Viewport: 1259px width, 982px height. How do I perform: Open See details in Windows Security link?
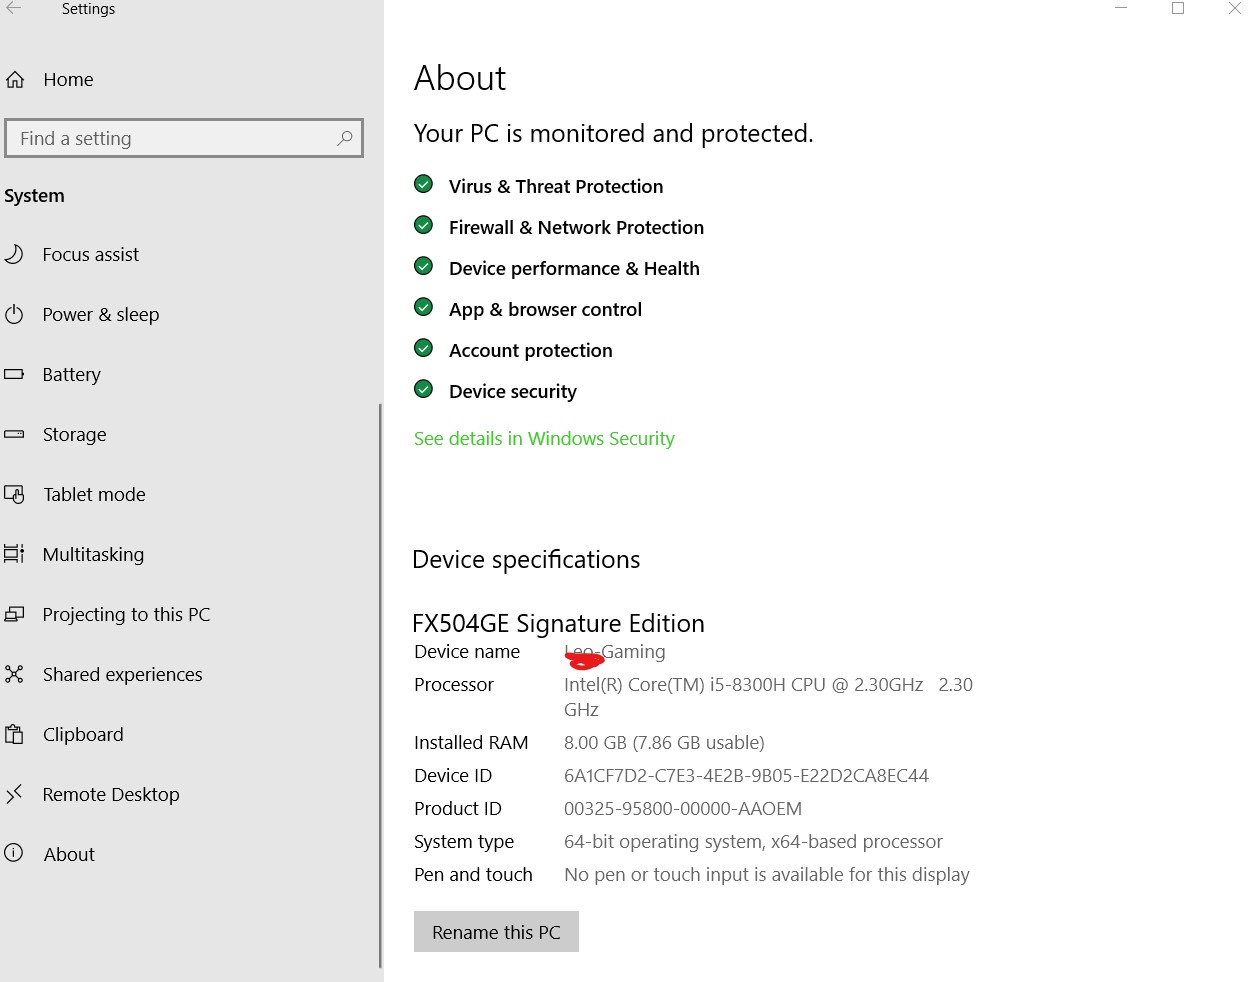click(544, 438)
